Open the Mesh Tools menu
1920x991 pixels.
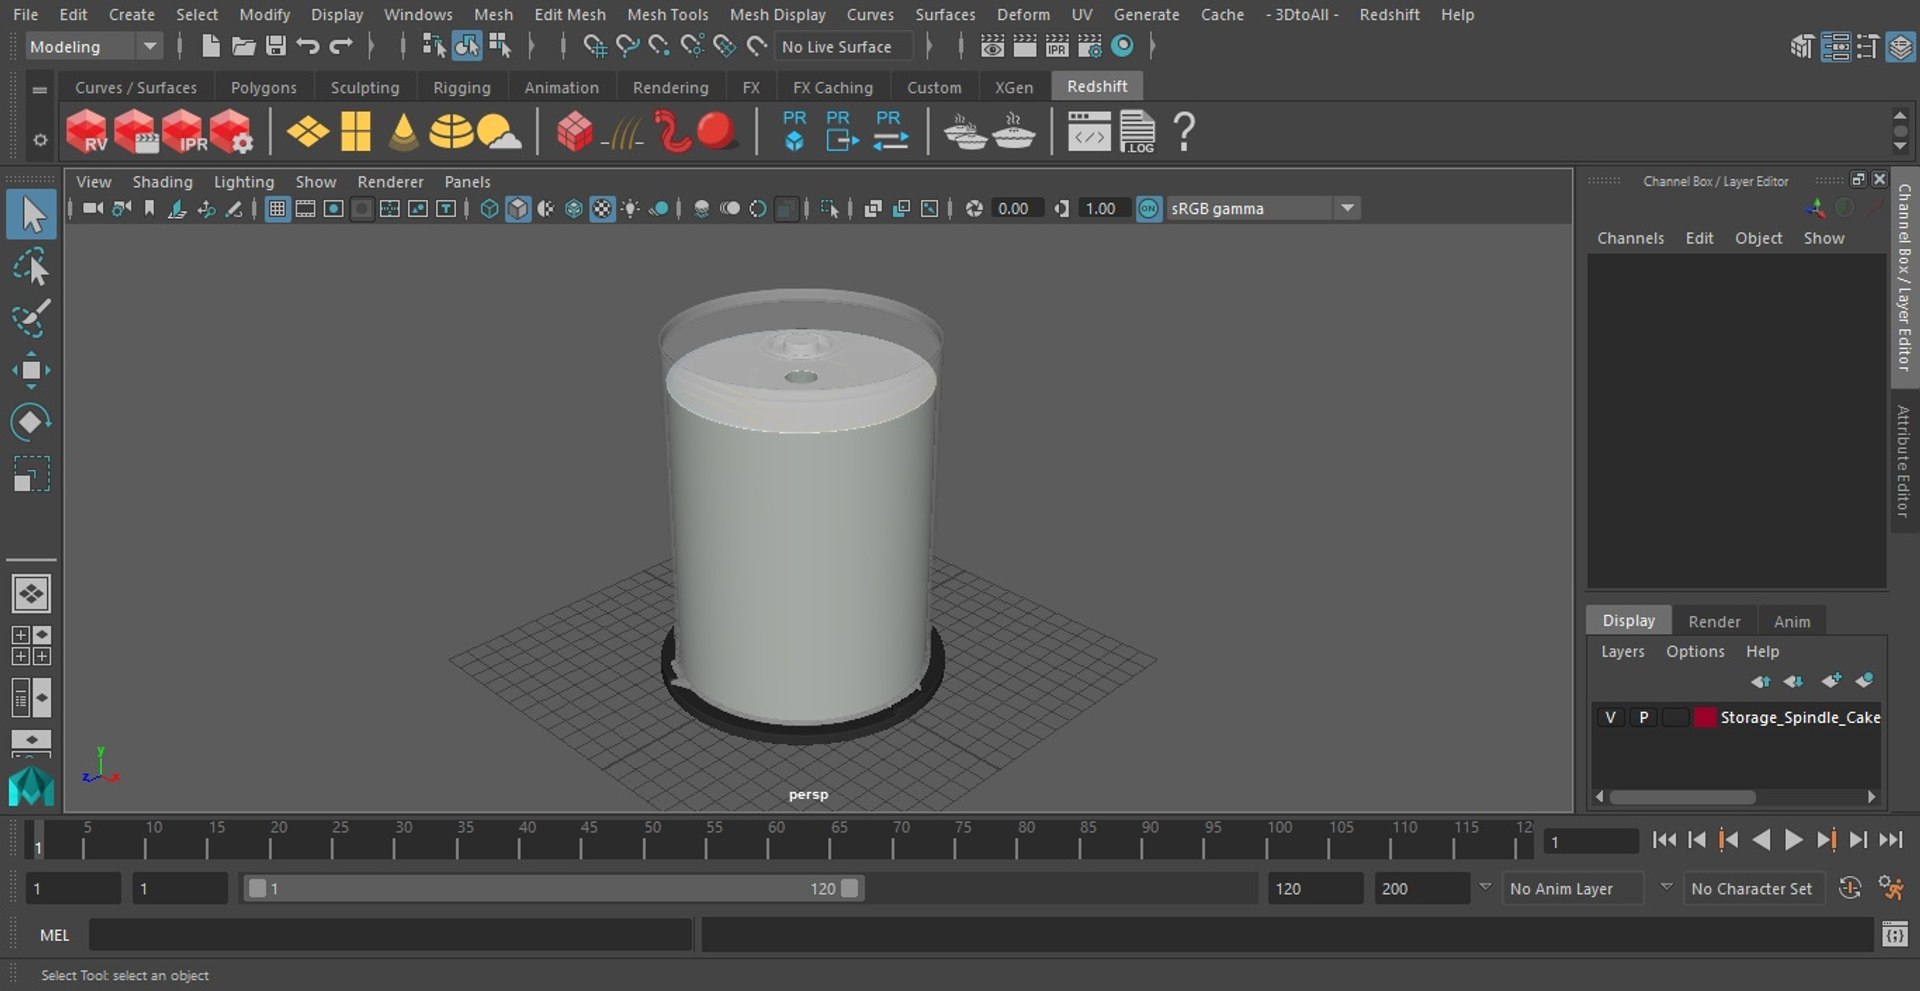pyautogui.click(x=667, y=14)
